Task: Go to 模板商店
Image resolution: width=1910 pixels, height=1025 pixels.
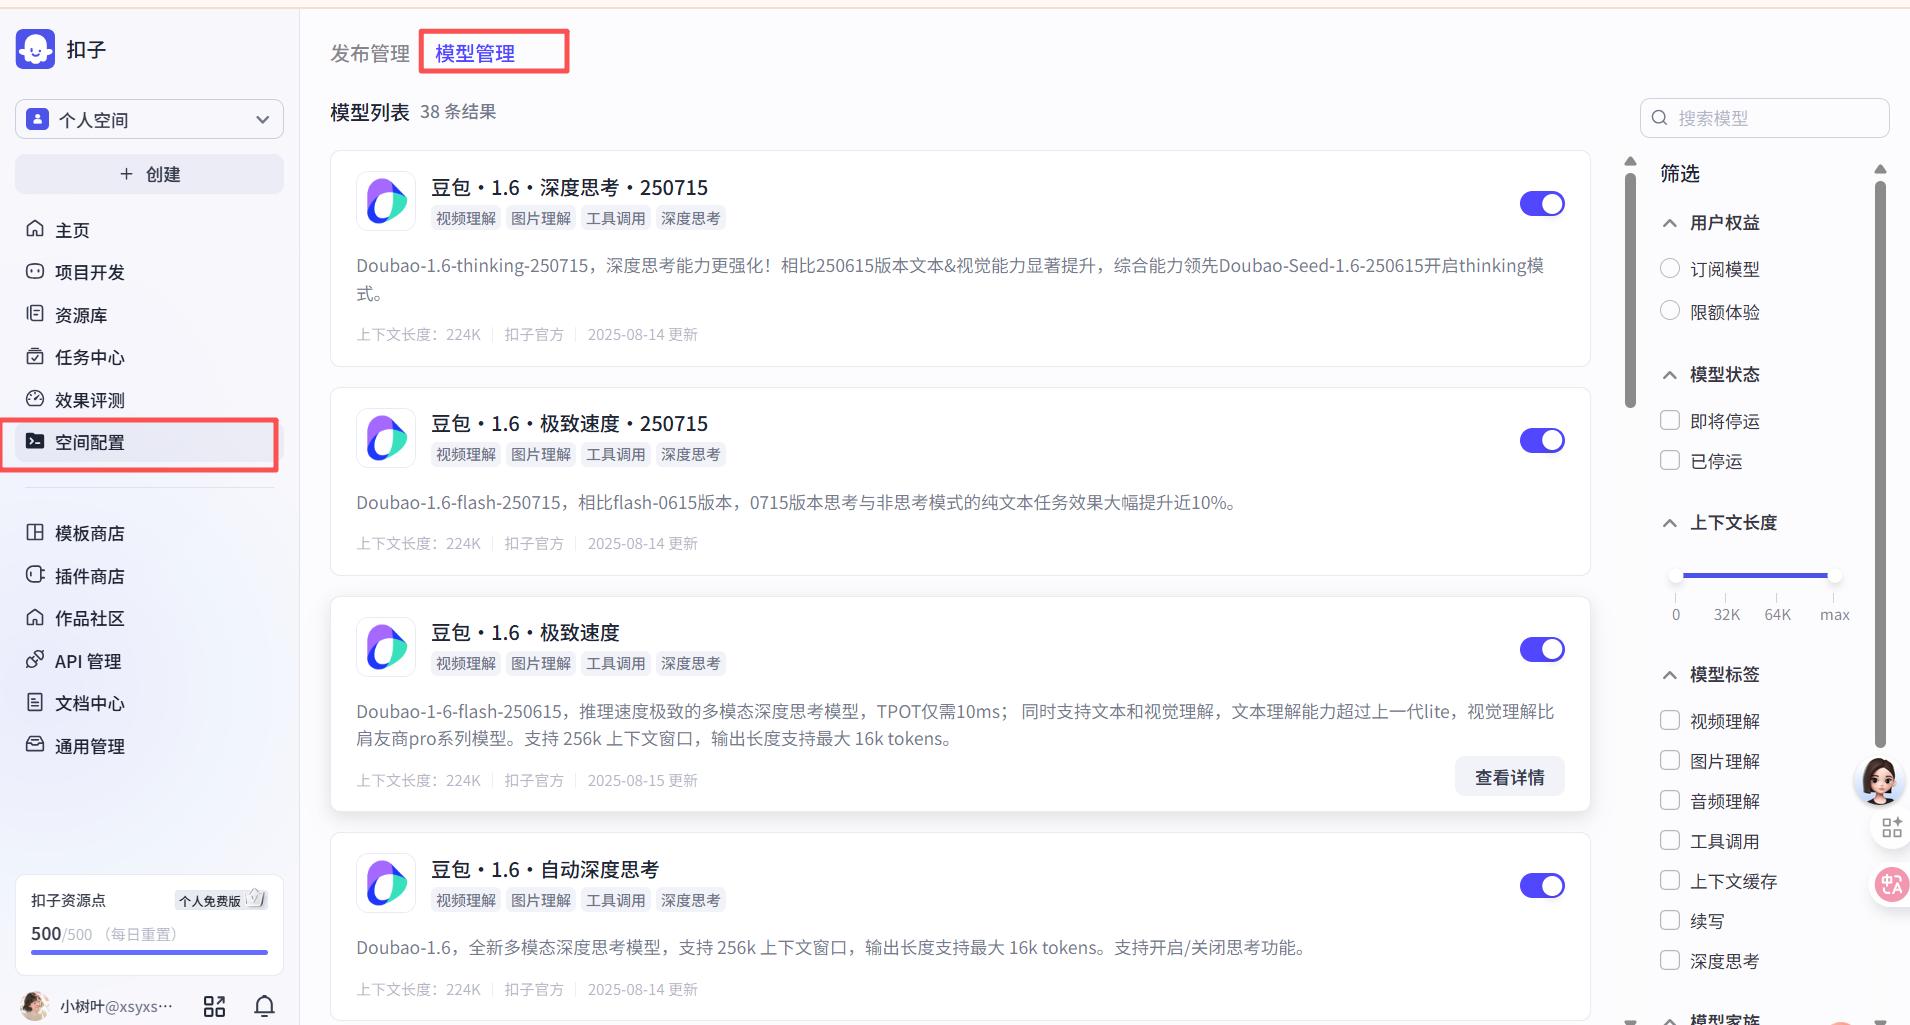Action: pyautogui.click(x=90, y=533)
